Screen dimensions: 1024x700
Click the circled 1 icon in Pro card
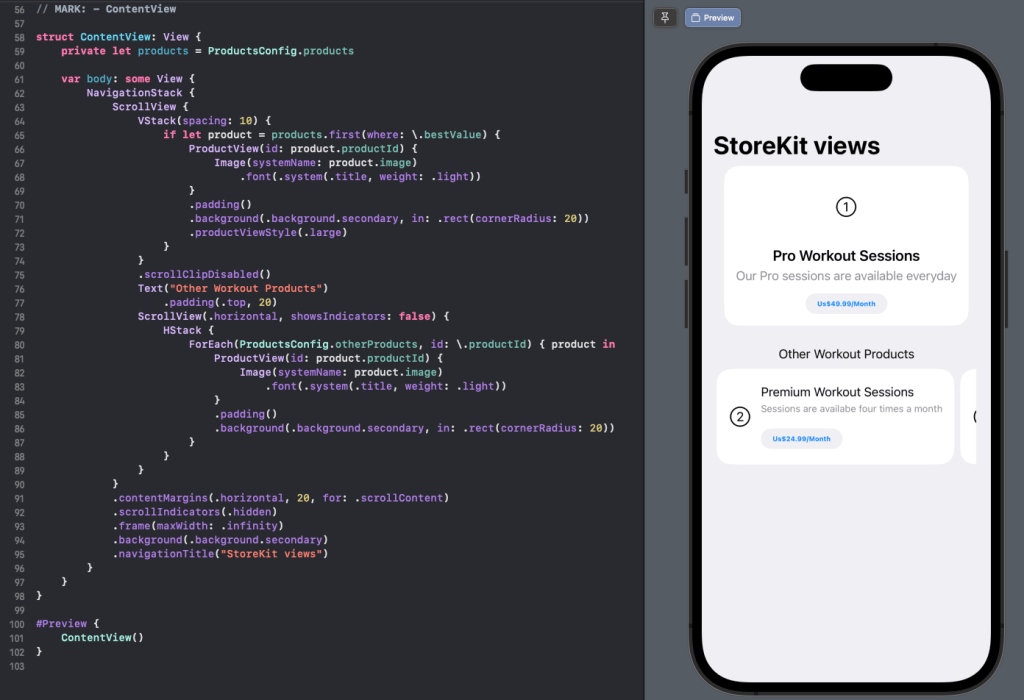point(846,207)
